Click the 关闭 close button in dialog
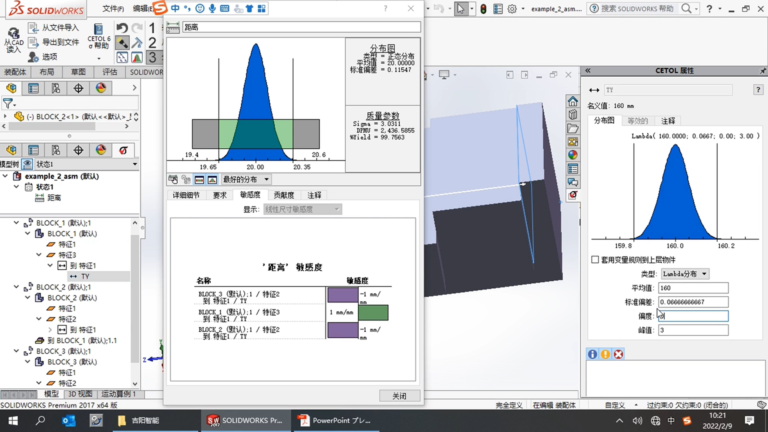The image size is (768, 432). 399,396
